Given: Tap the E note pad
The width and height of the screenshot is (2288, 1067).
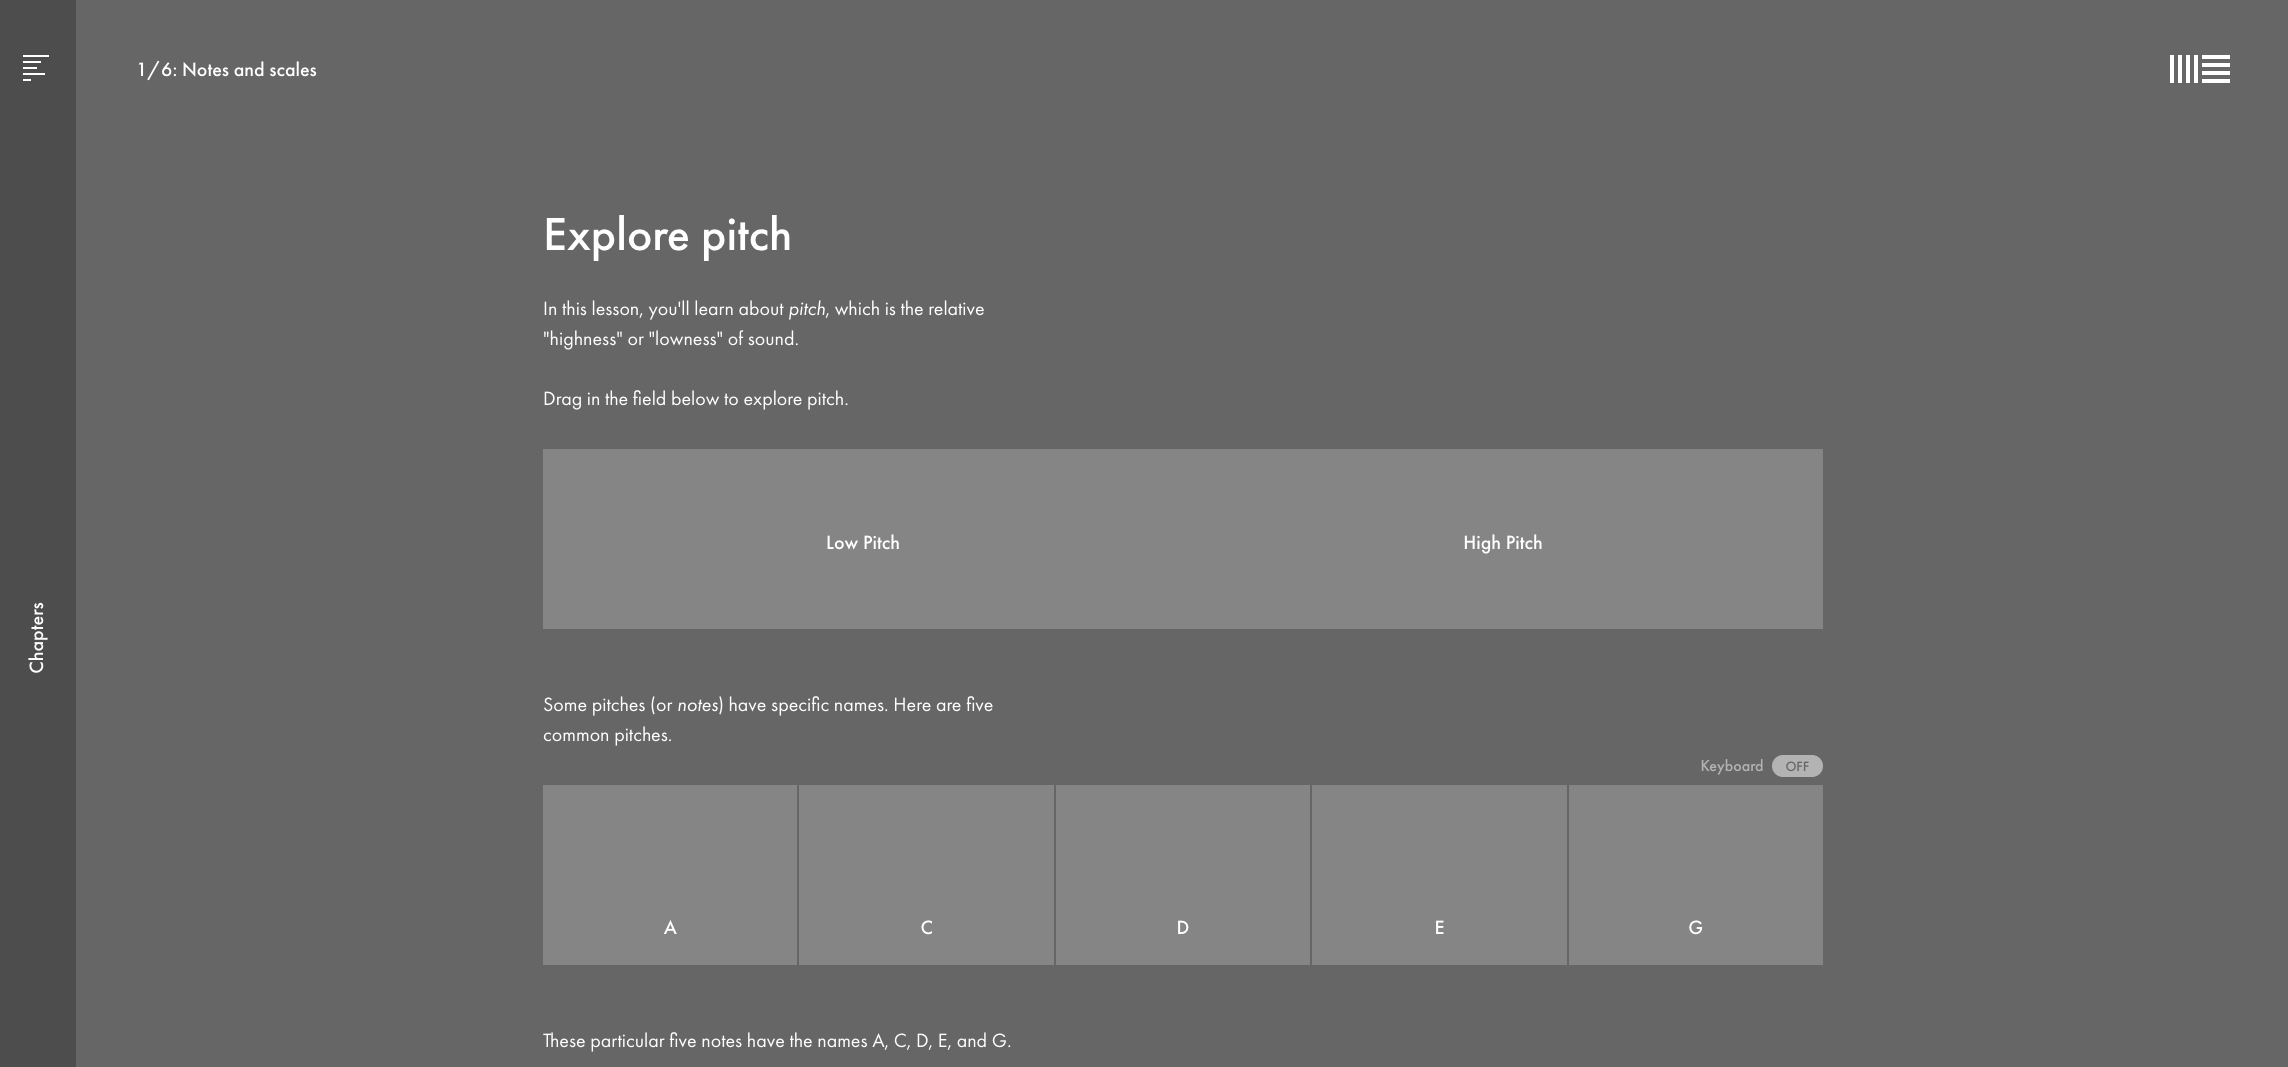Looking at the screenshot, I should (x=1439, y=875).
